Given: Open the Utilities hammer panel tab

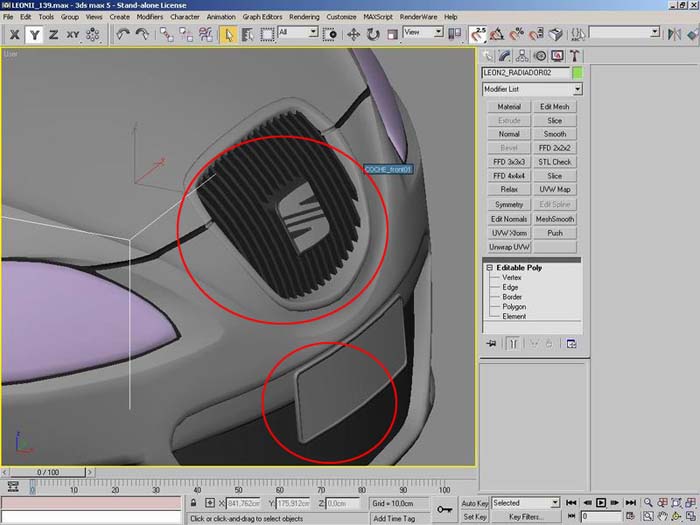Looking at the screenshot, I should (x=574, y=55).
